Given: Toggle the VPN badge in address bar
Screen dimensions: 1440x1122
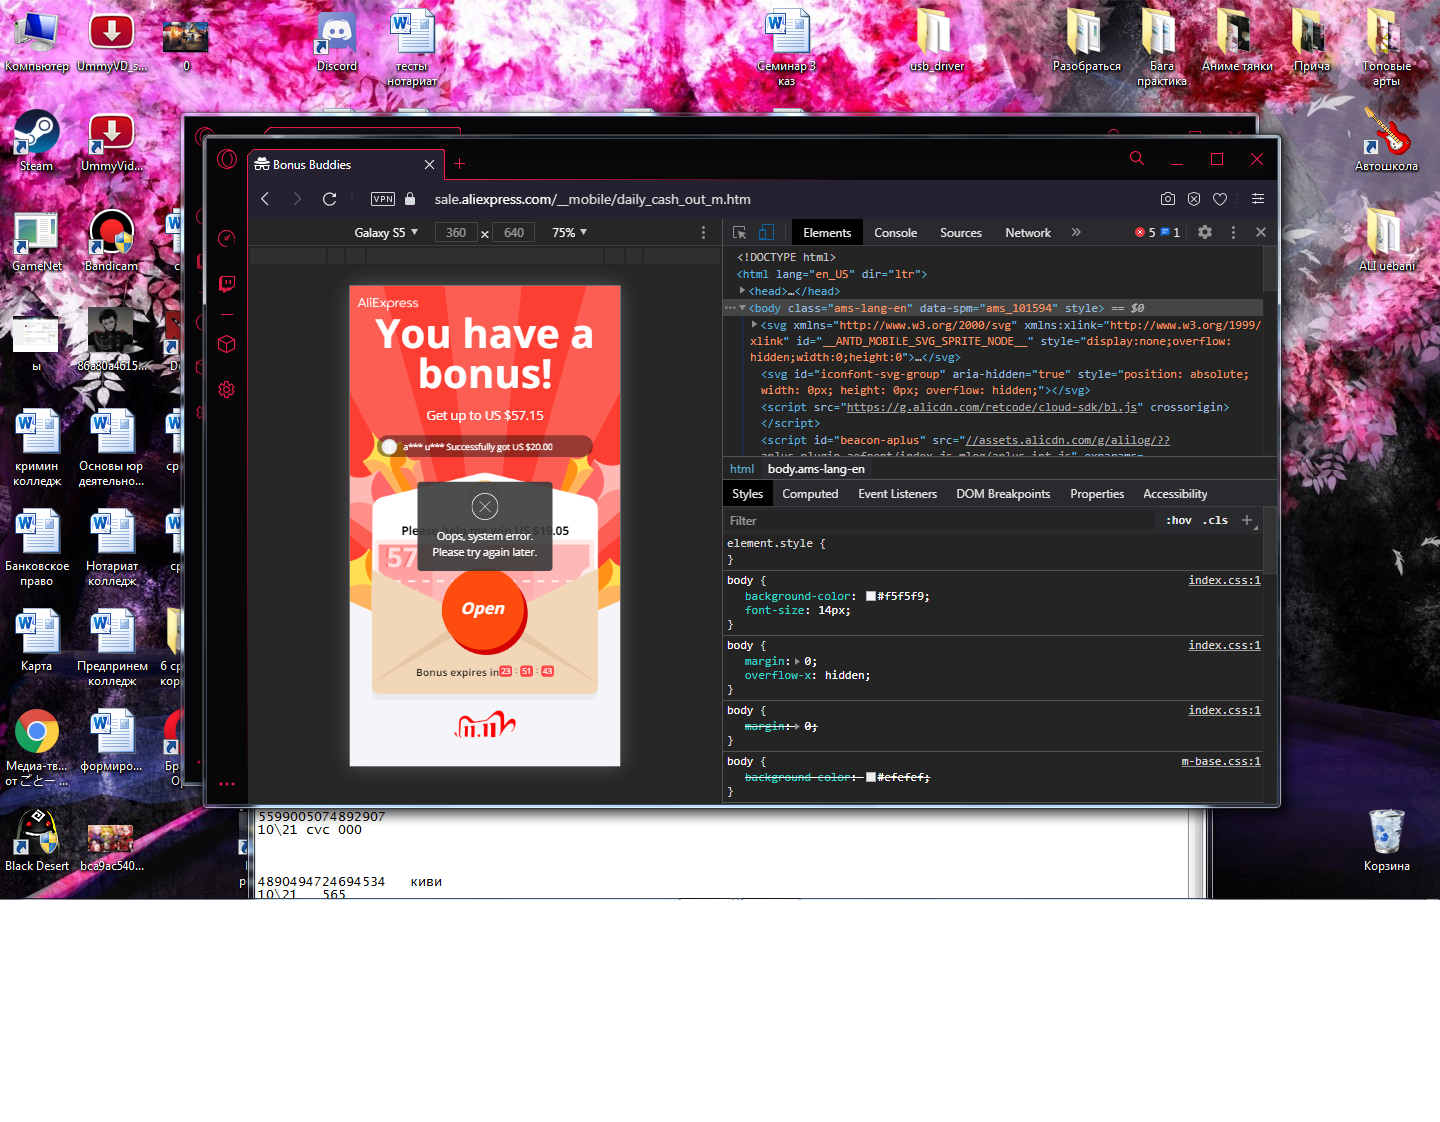Looking at the screenshot, I should point(383,199).
